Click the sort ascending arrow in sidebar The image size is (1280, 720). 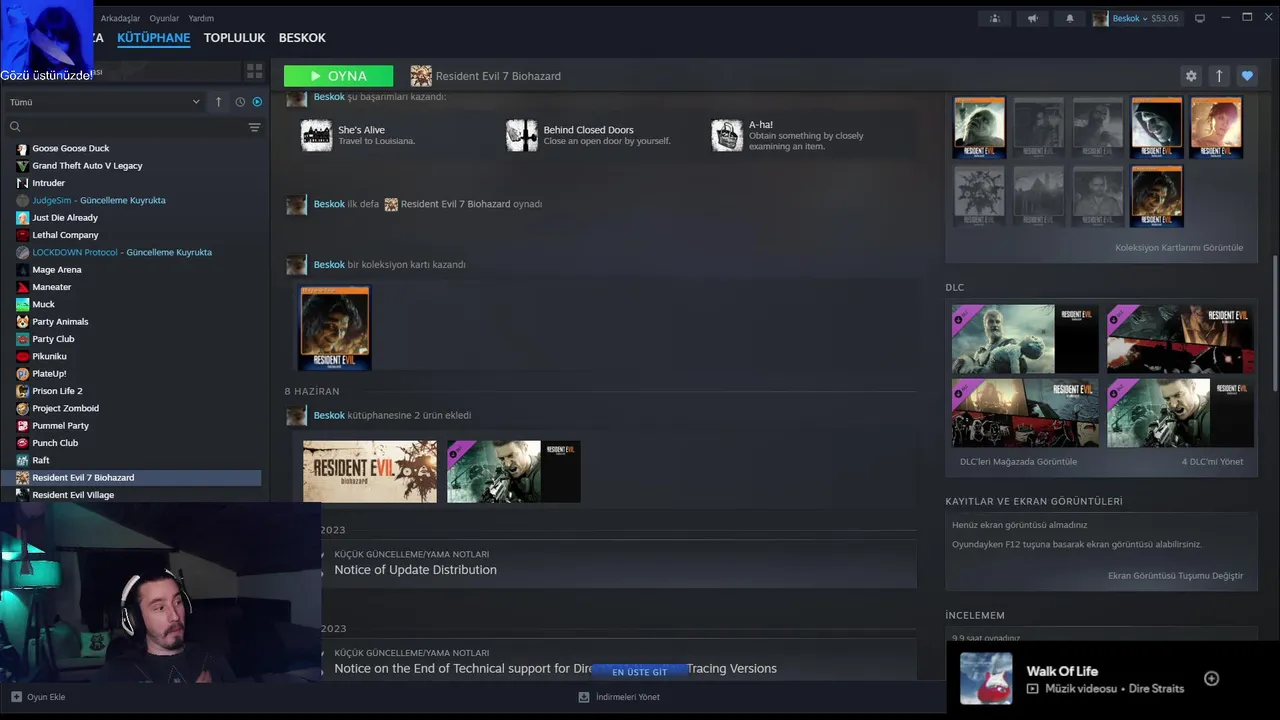click(x=218, y=102)
